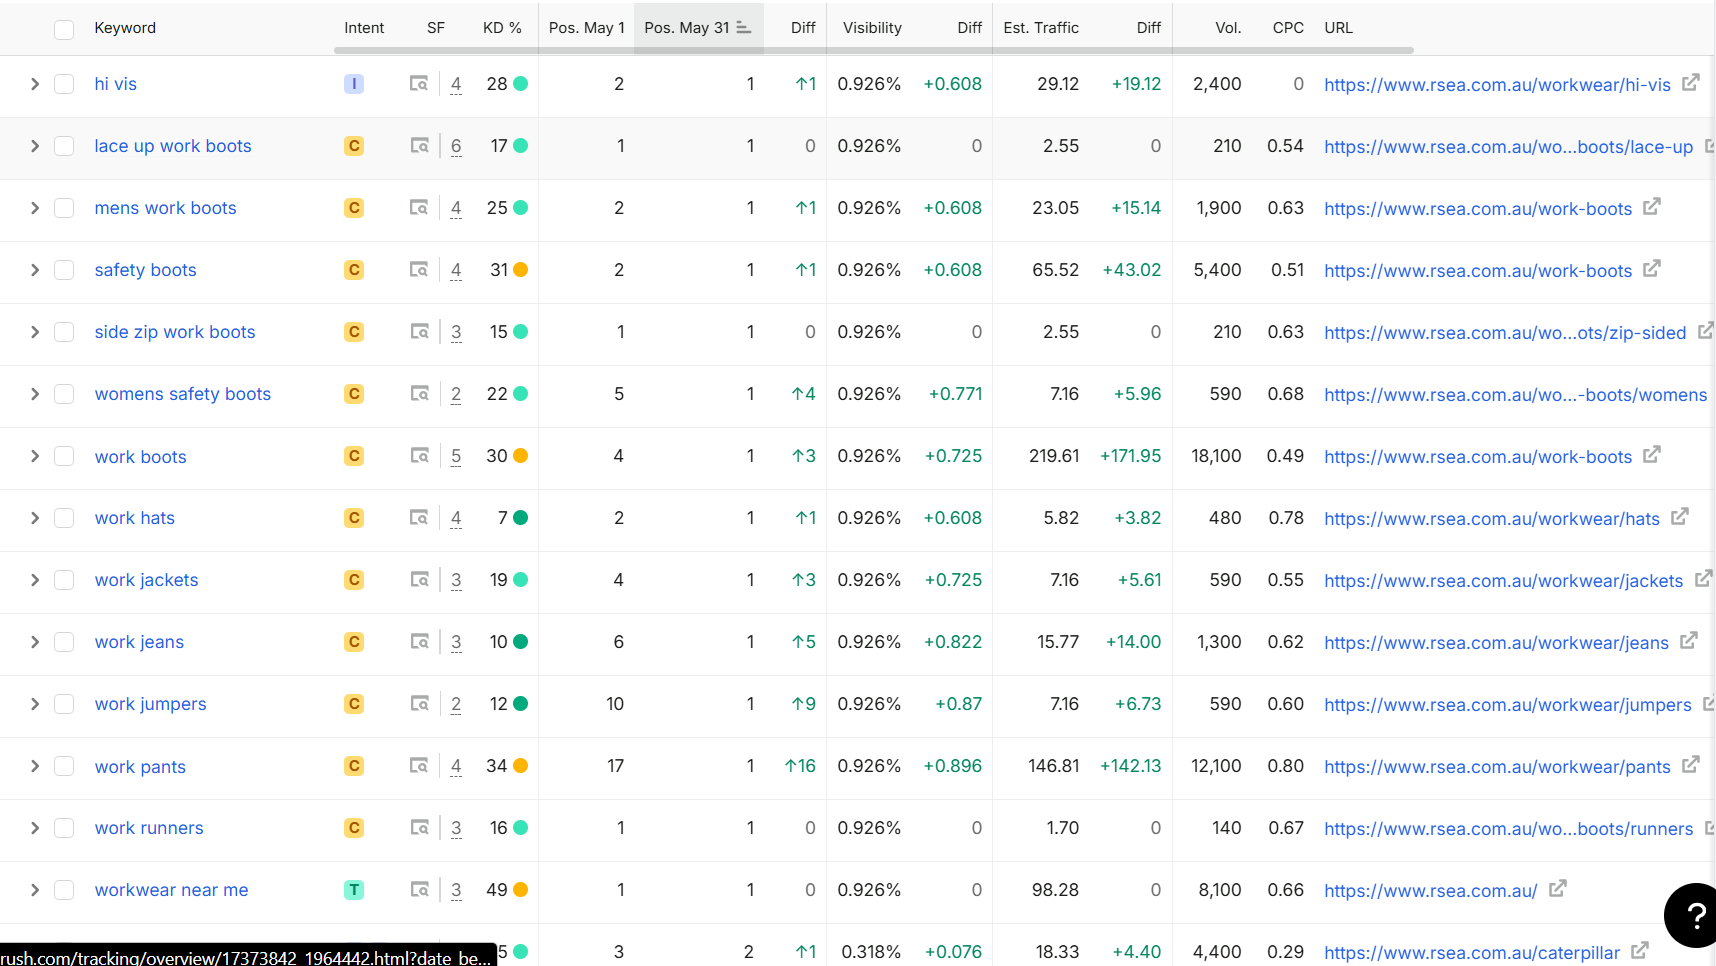Image resolution: width=1716 pixels, height=966 pixels.
Task: Tick the checkbox for womens safety boots
Action: (64, 394)
